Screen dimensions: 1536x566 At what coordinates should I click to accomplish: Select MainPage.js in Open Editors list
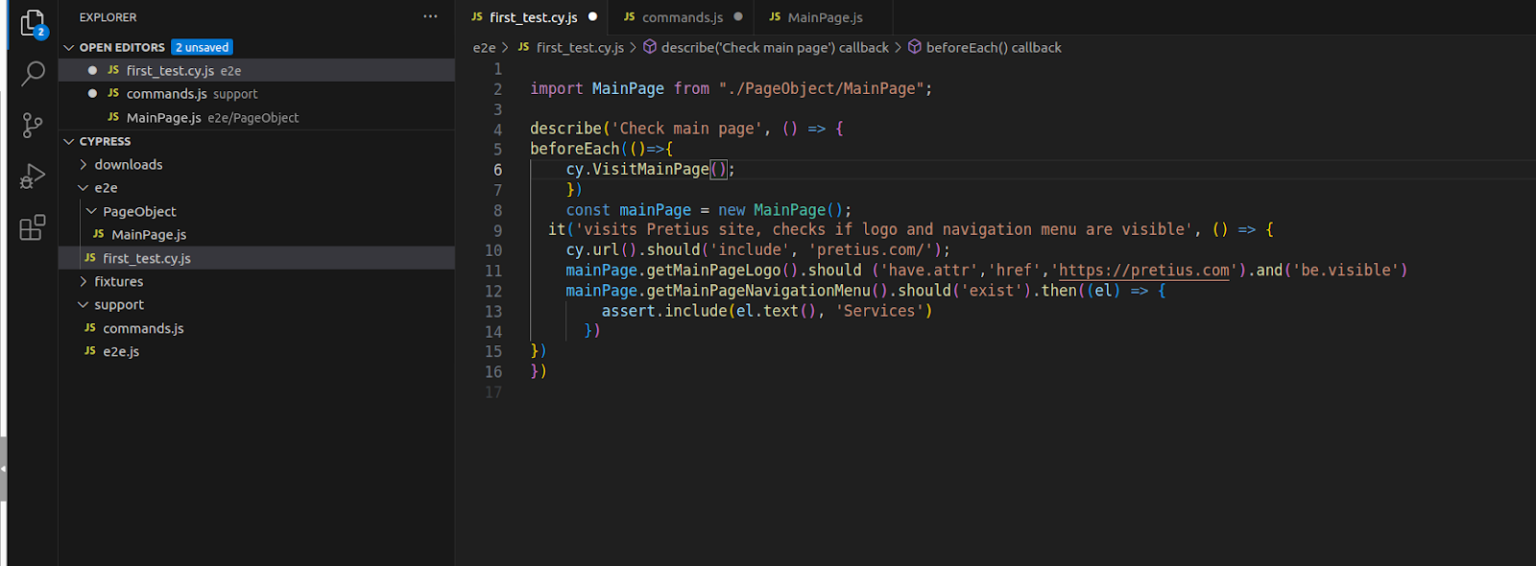256,117
